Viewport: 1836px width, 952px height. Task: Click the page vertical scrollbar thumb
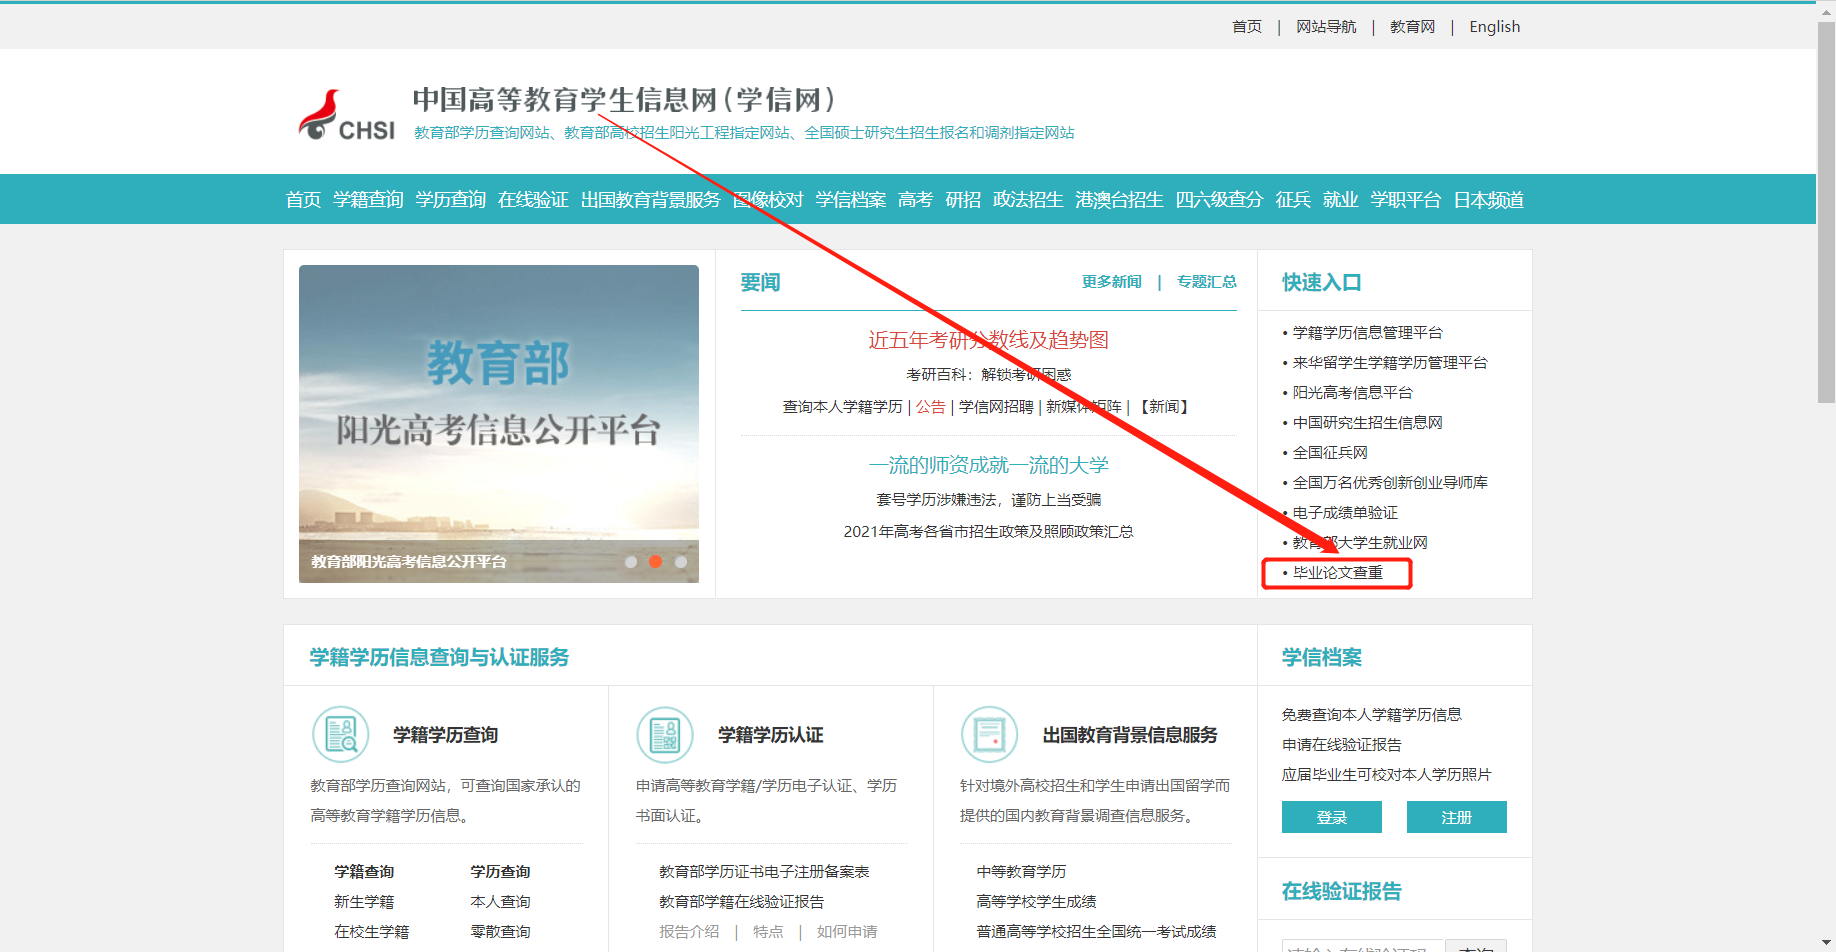(1827, 210)
